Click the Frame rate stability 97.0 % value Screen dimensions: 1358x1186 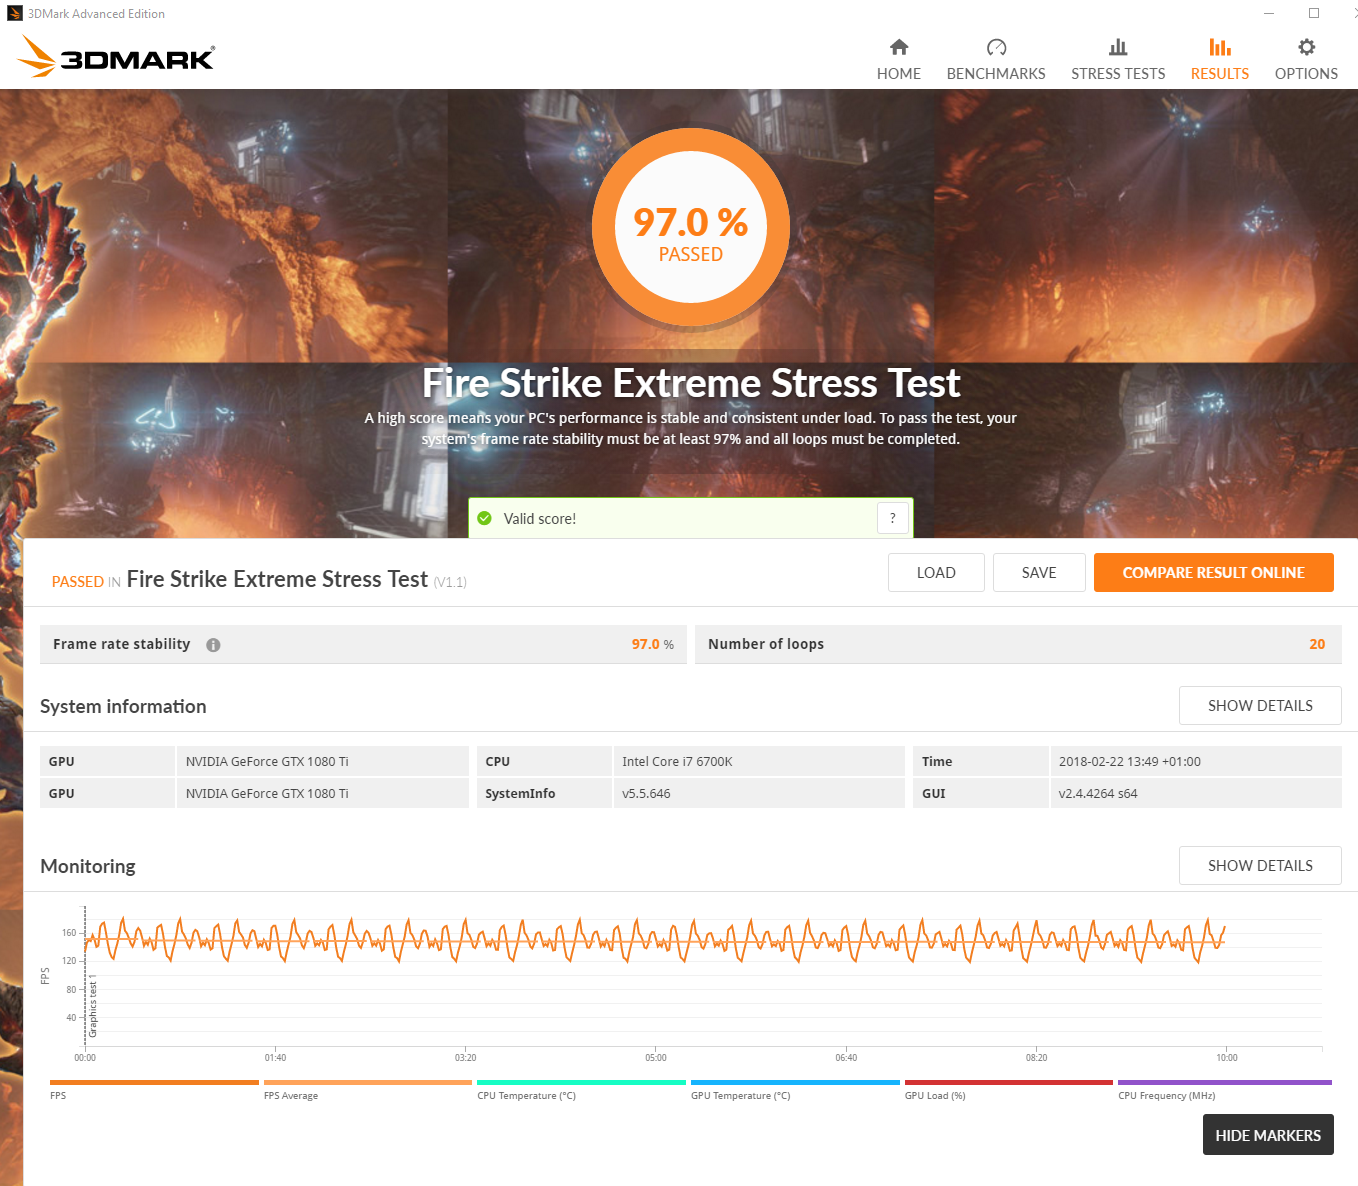coord(652,645)
